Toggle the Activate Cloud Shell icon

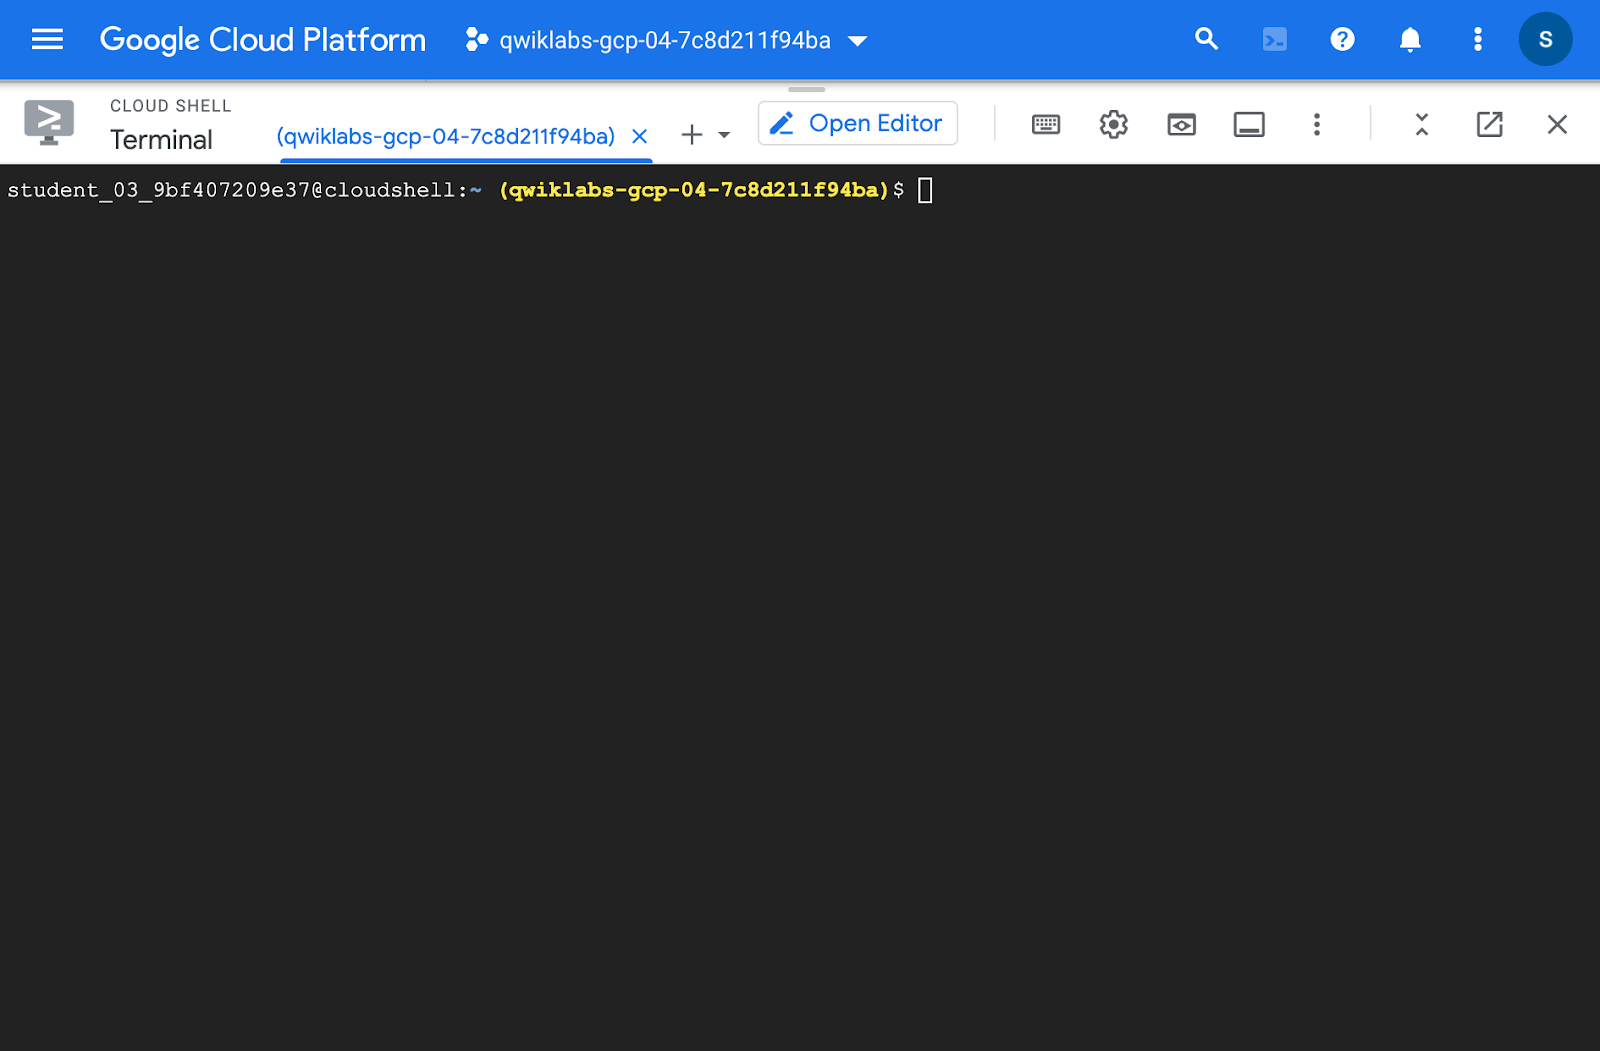(1274, 40)
